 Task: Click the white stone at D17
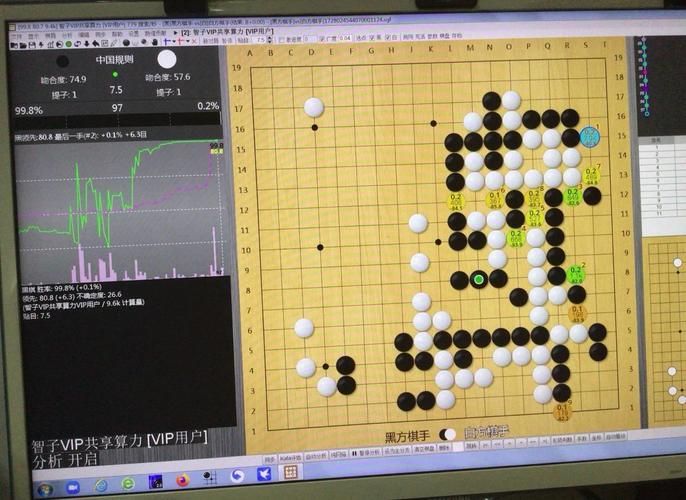(314, 107)
